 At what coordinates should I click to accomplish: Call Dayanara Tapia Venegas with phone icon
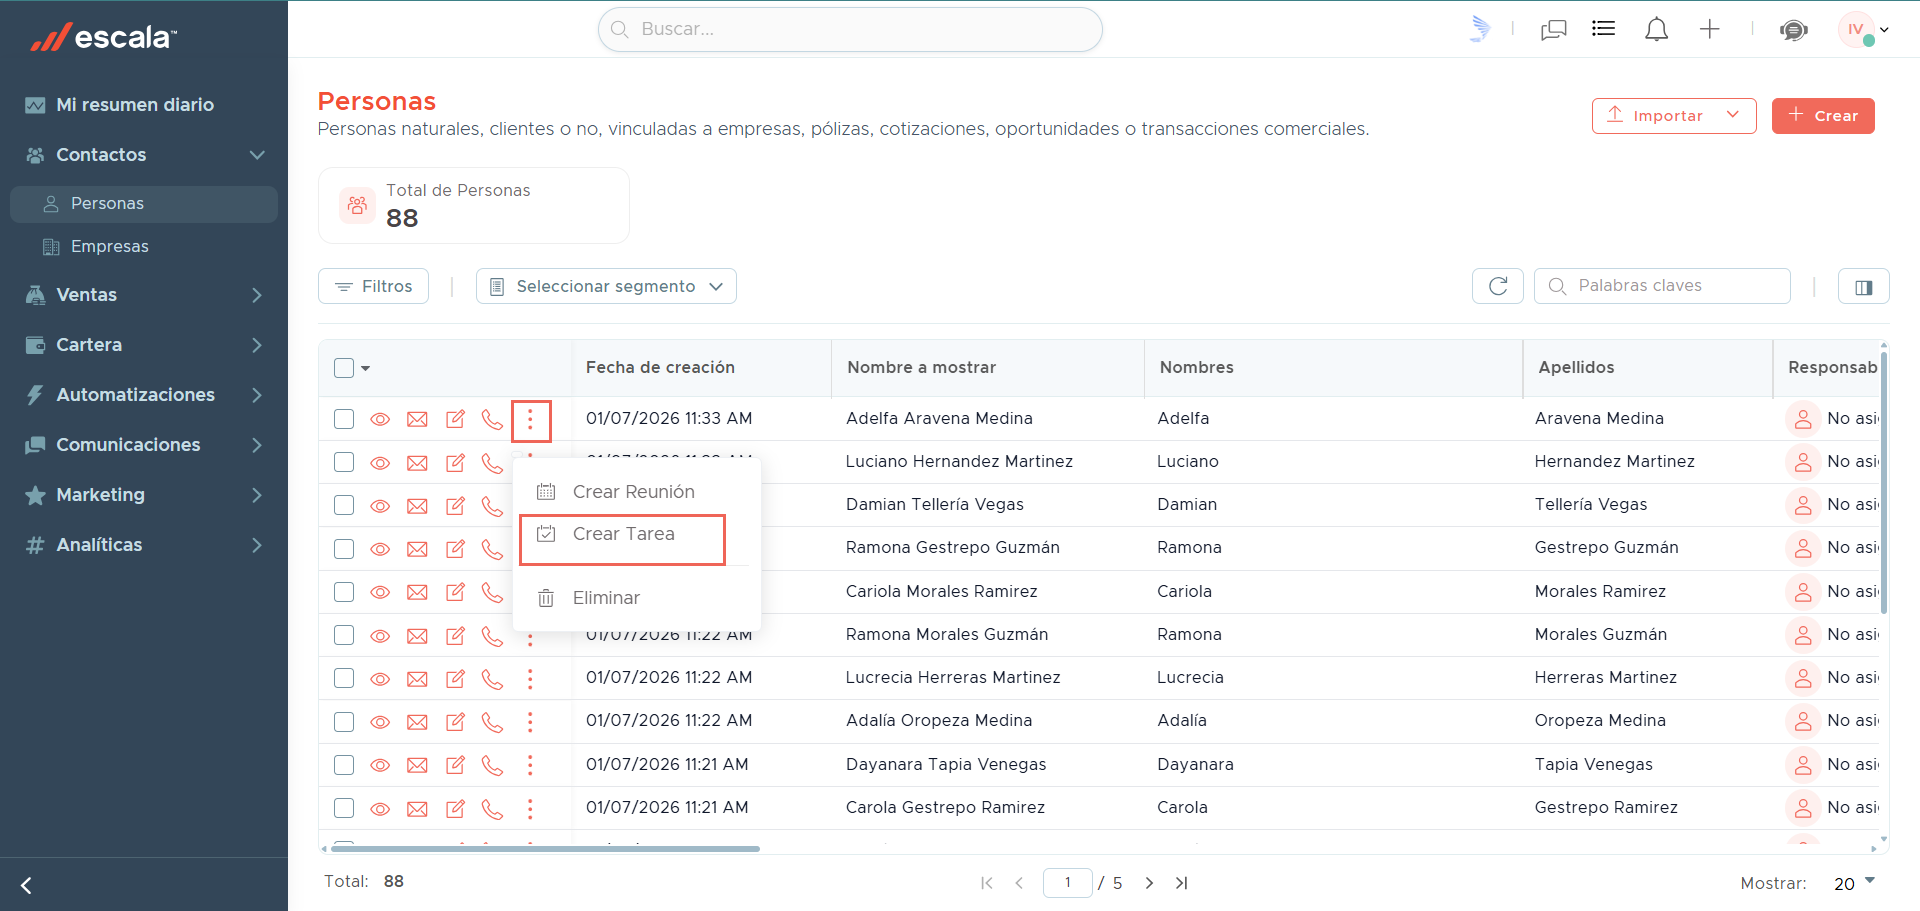pos(492,765)
